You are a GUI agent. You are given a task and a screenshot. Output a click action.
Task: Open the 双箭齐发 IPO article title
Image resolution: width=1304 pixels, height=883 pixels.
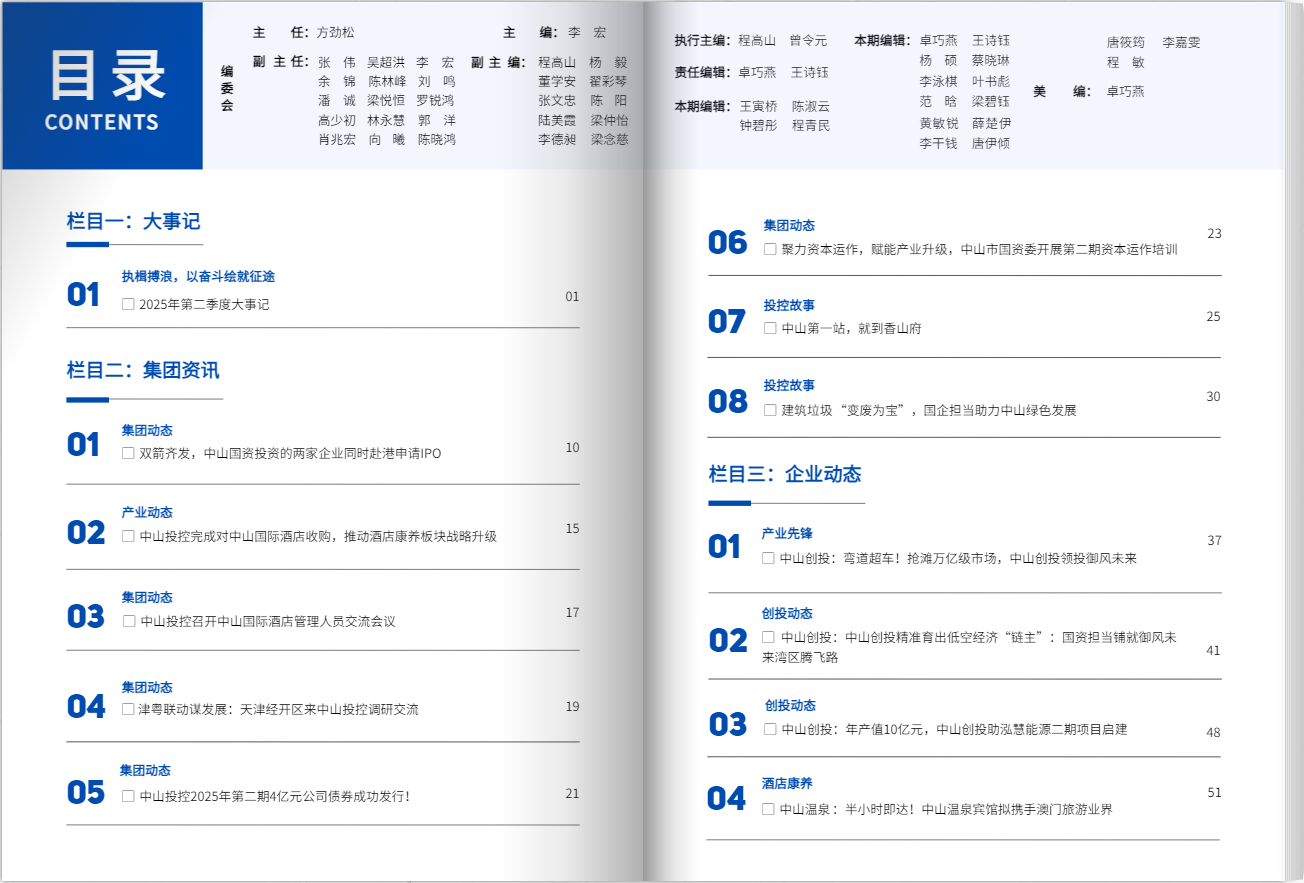[290, 453]
